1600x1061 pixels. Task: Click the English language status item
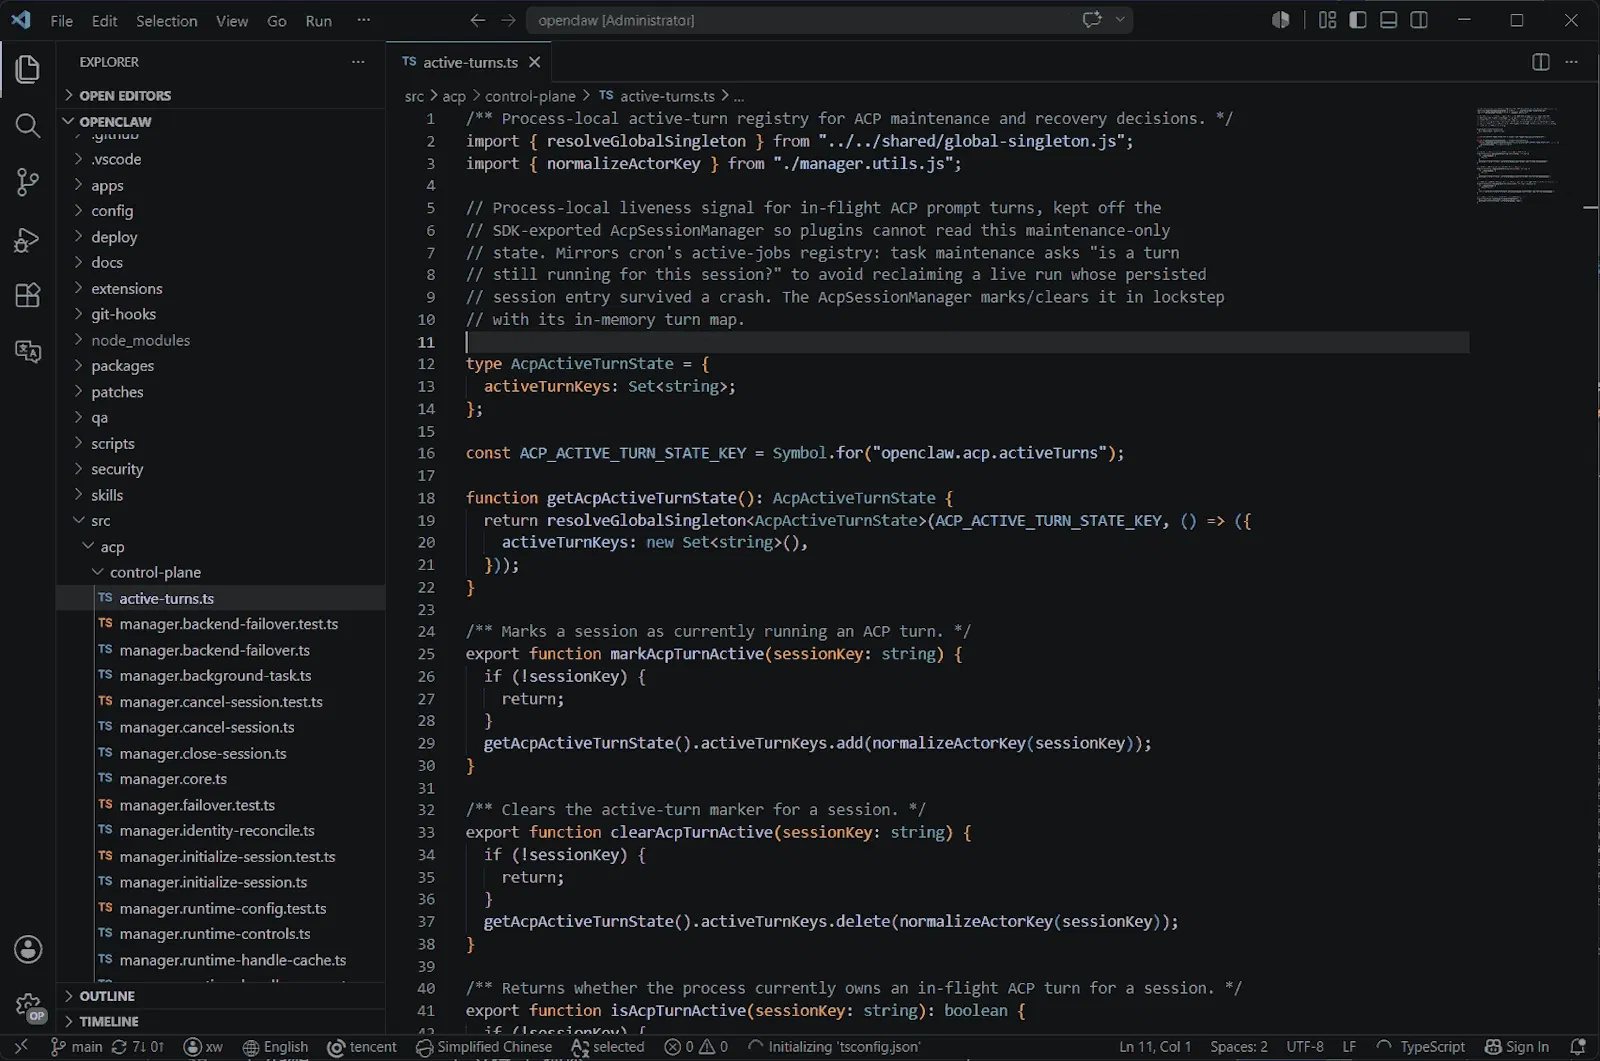pos(276,1047)
